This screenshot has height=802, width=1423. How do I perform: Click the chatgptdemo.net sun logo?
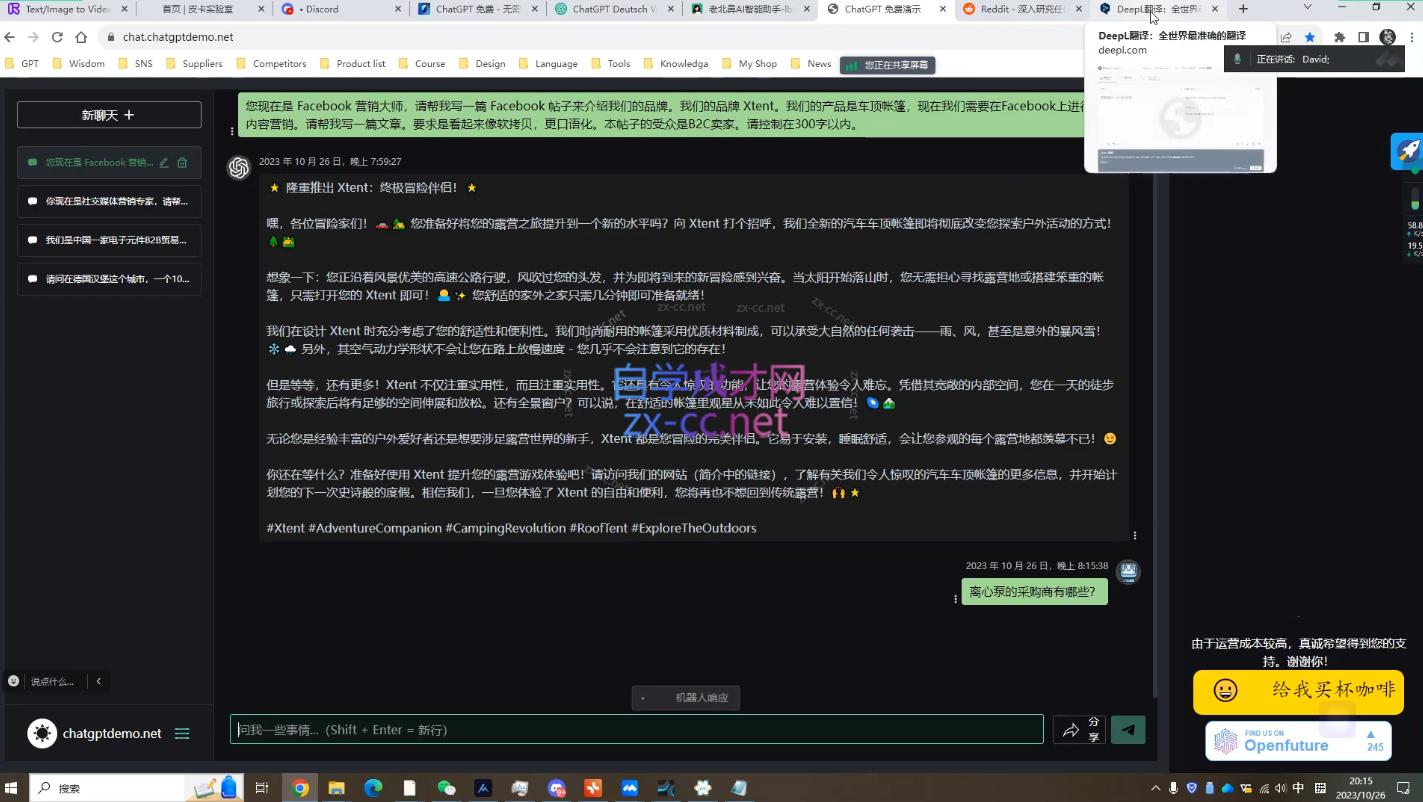tap(42, 733)
